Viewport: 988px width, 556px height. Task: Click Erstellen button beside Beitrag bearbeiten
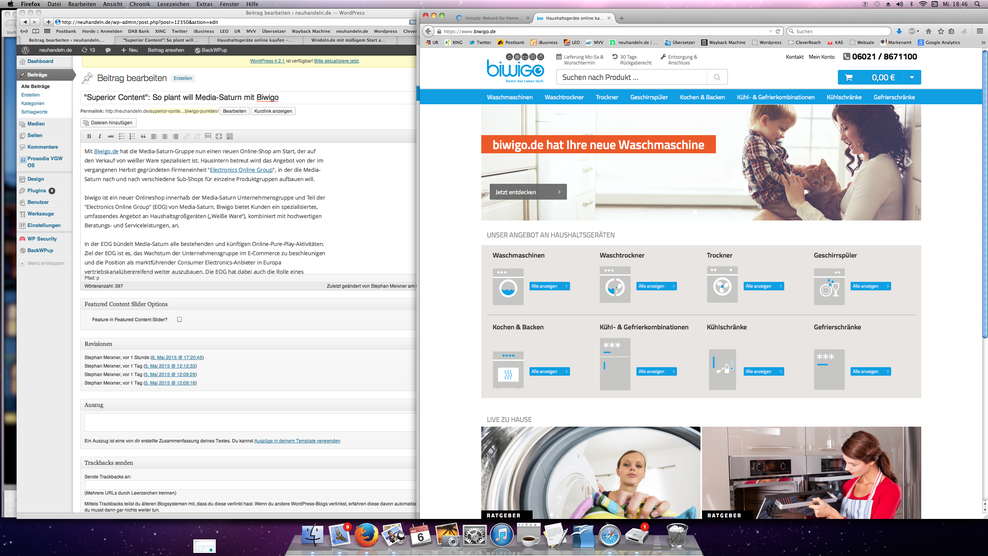tap(183, 78)
